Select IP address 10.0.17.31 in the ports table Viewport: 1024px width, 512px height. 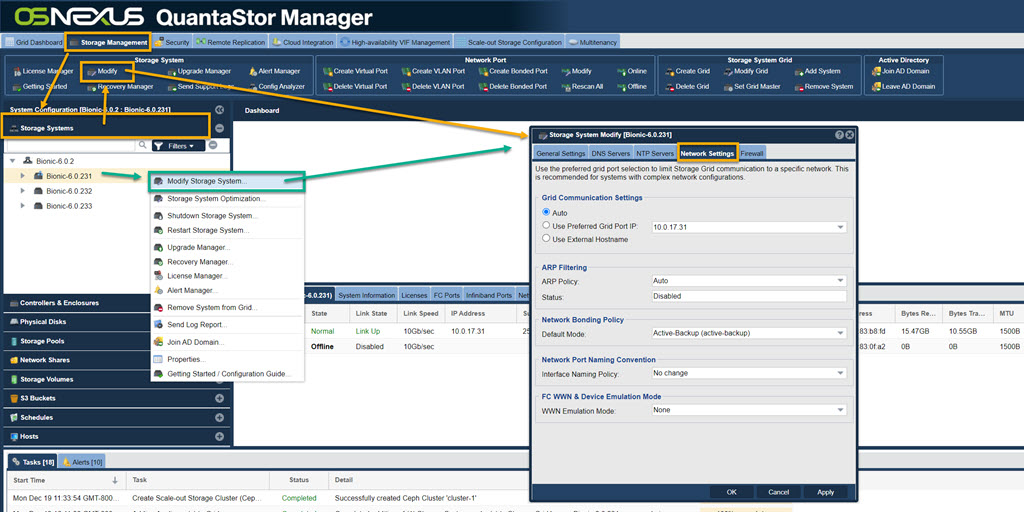pyautogui.click(x=466, y=331)
